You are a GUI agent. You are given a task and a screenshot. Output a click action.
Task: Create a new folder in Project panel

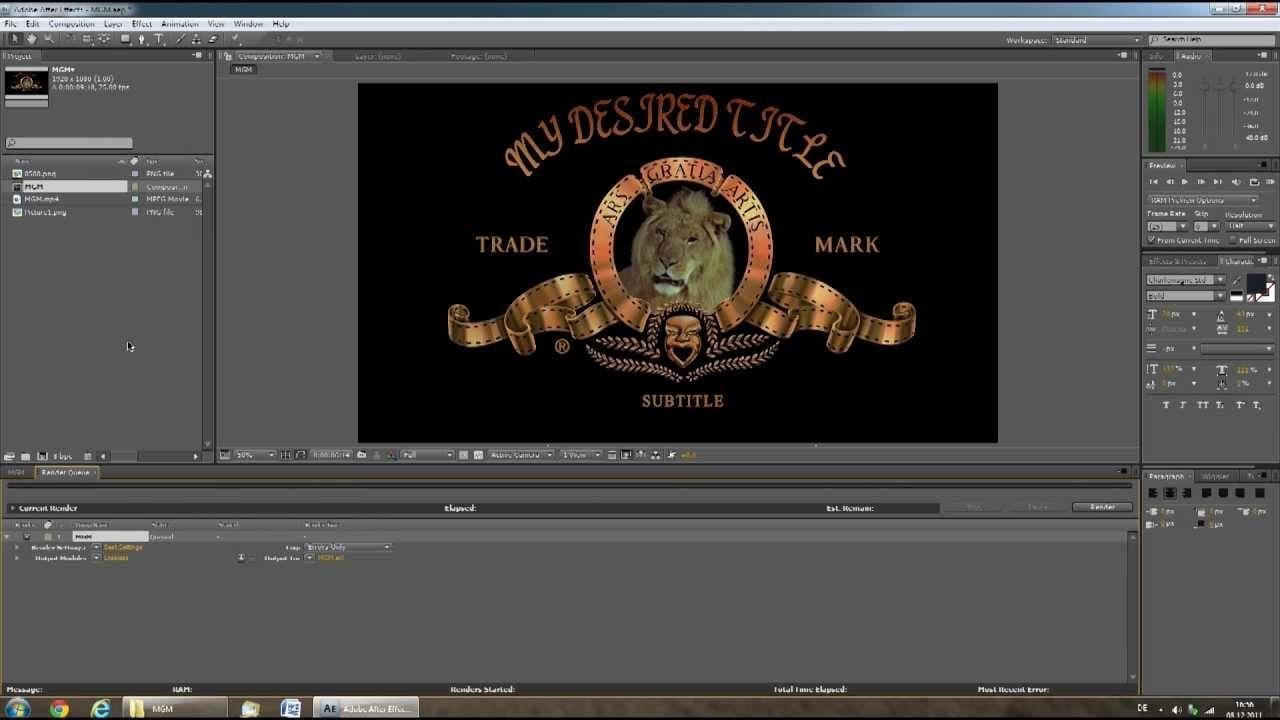(x=26, y=456)
